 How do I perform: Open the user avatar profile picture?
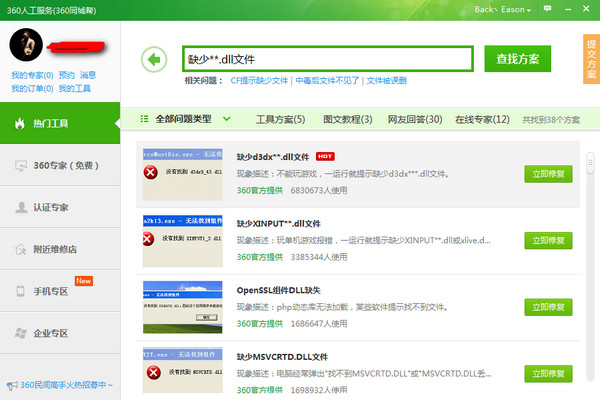coord(26,45)
